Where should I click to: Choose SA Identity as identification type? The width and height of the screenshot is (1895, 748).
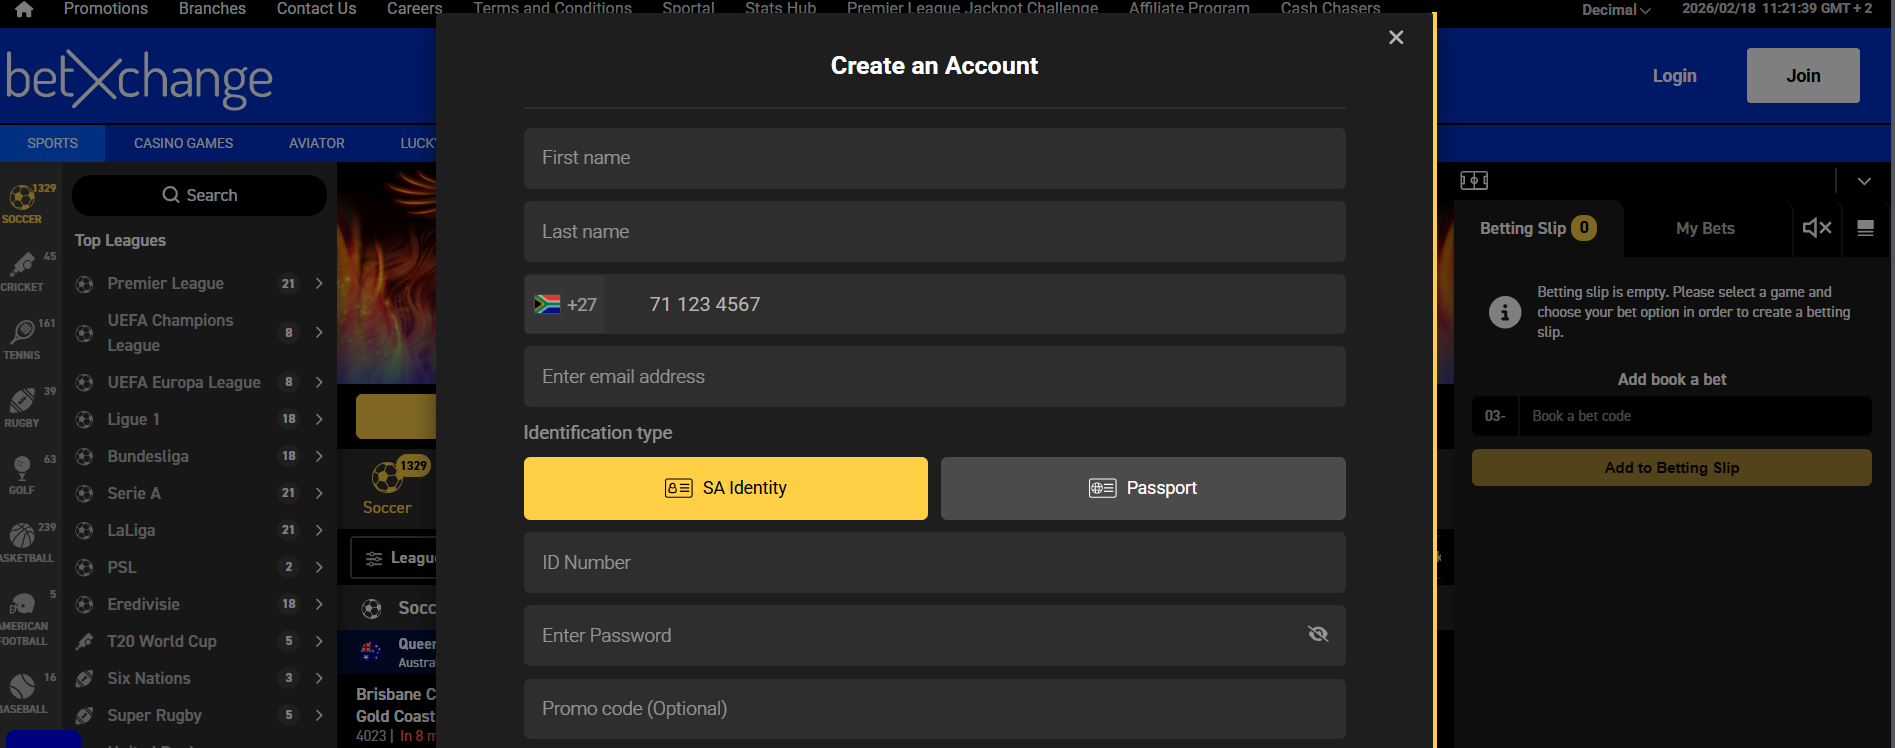click(x=725, y=488)
